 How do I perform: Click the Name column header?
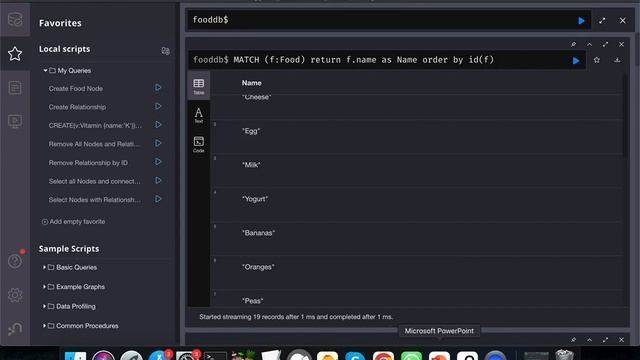click(x=251, y=83)
